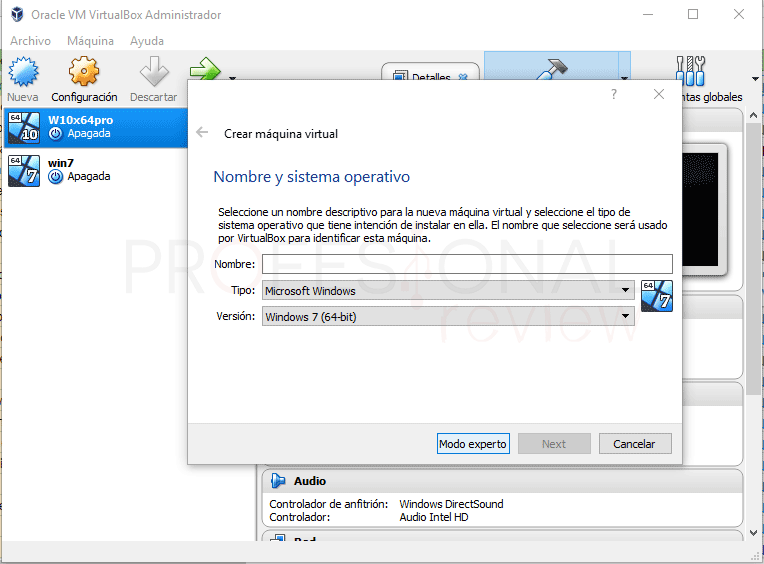Click the Nueva toolbar icon

pos(23,72)
